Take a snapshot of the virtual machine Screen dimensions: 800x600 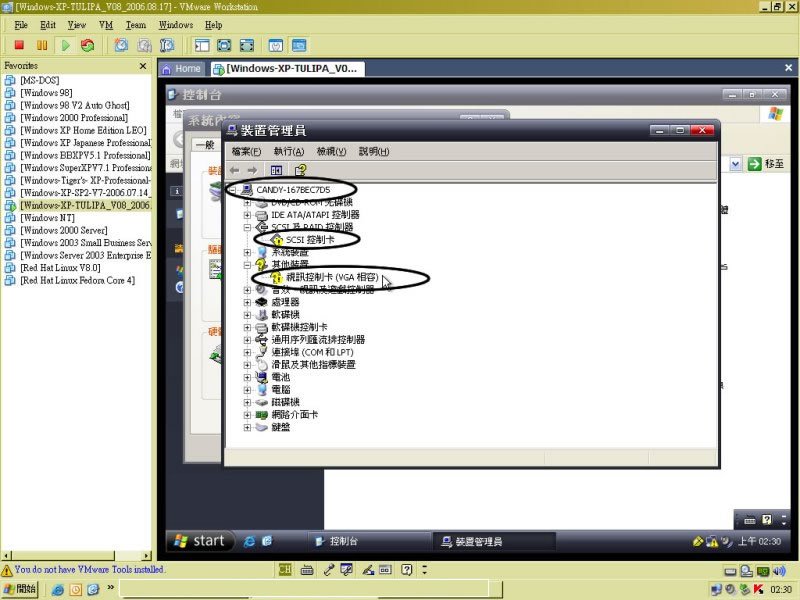121,45
